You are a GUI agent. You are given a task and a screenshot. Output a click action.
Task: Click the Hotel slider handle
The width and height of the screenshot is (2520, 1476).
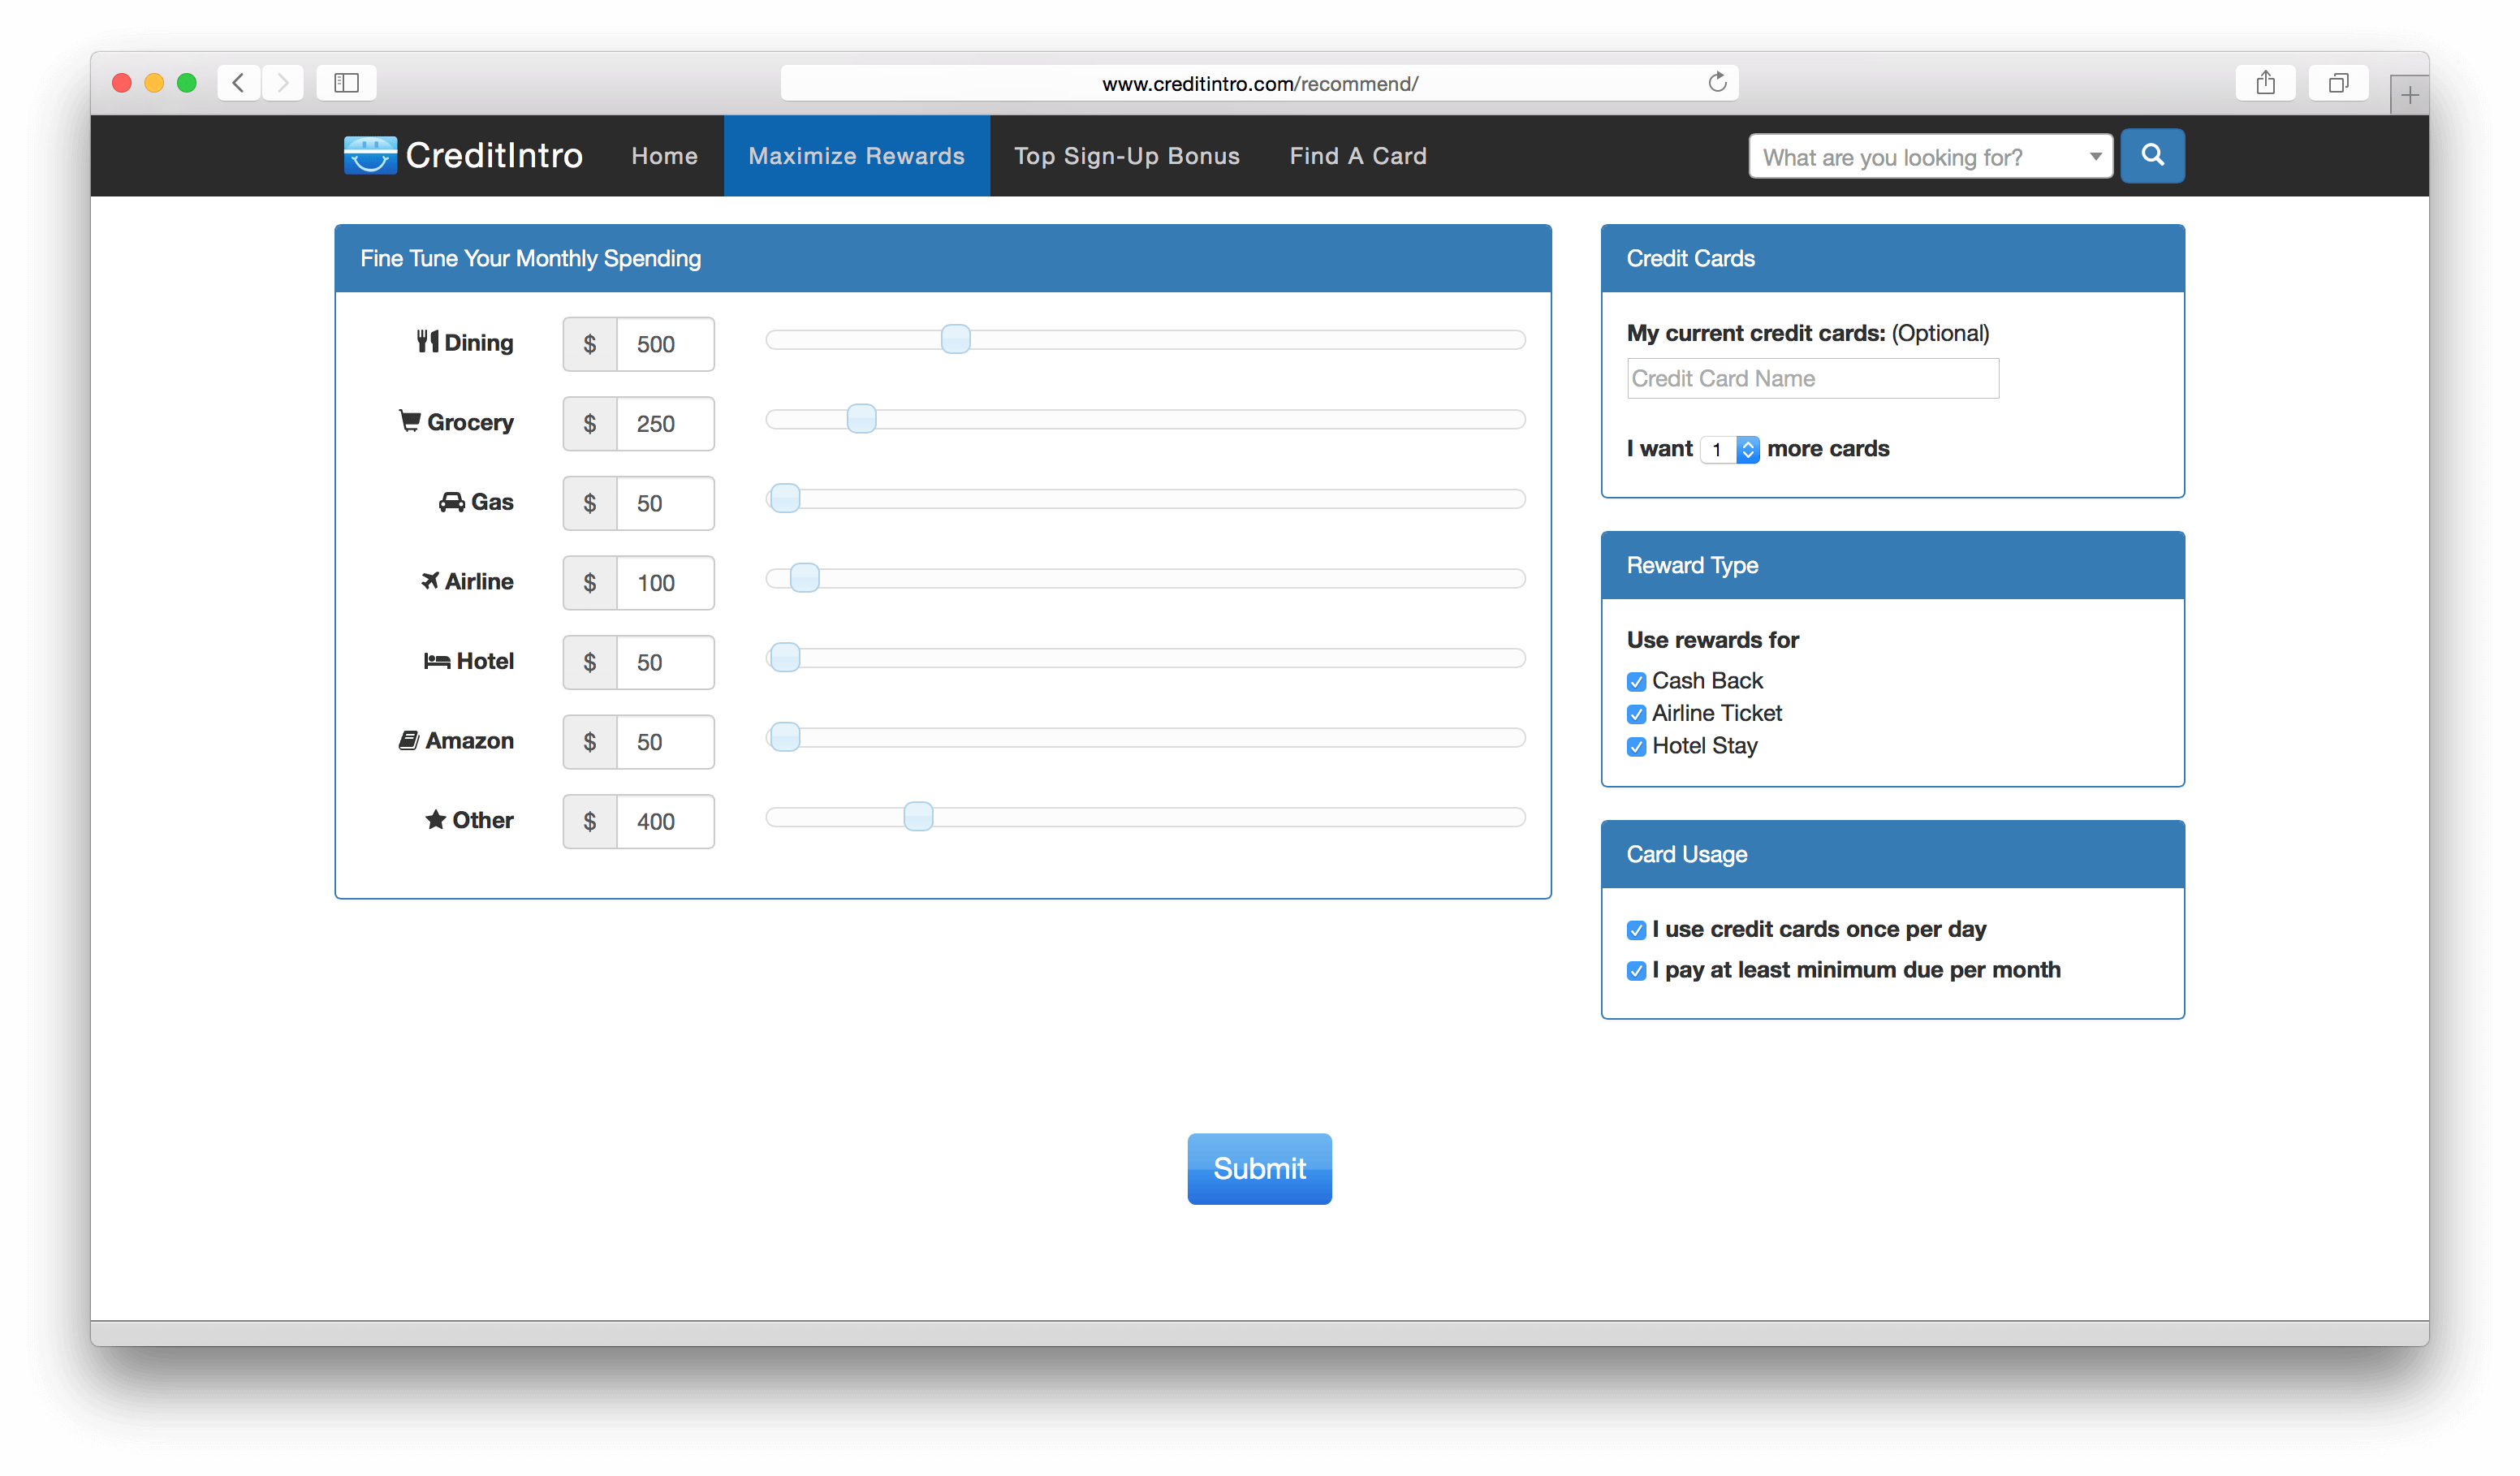[x=785, y=657]
